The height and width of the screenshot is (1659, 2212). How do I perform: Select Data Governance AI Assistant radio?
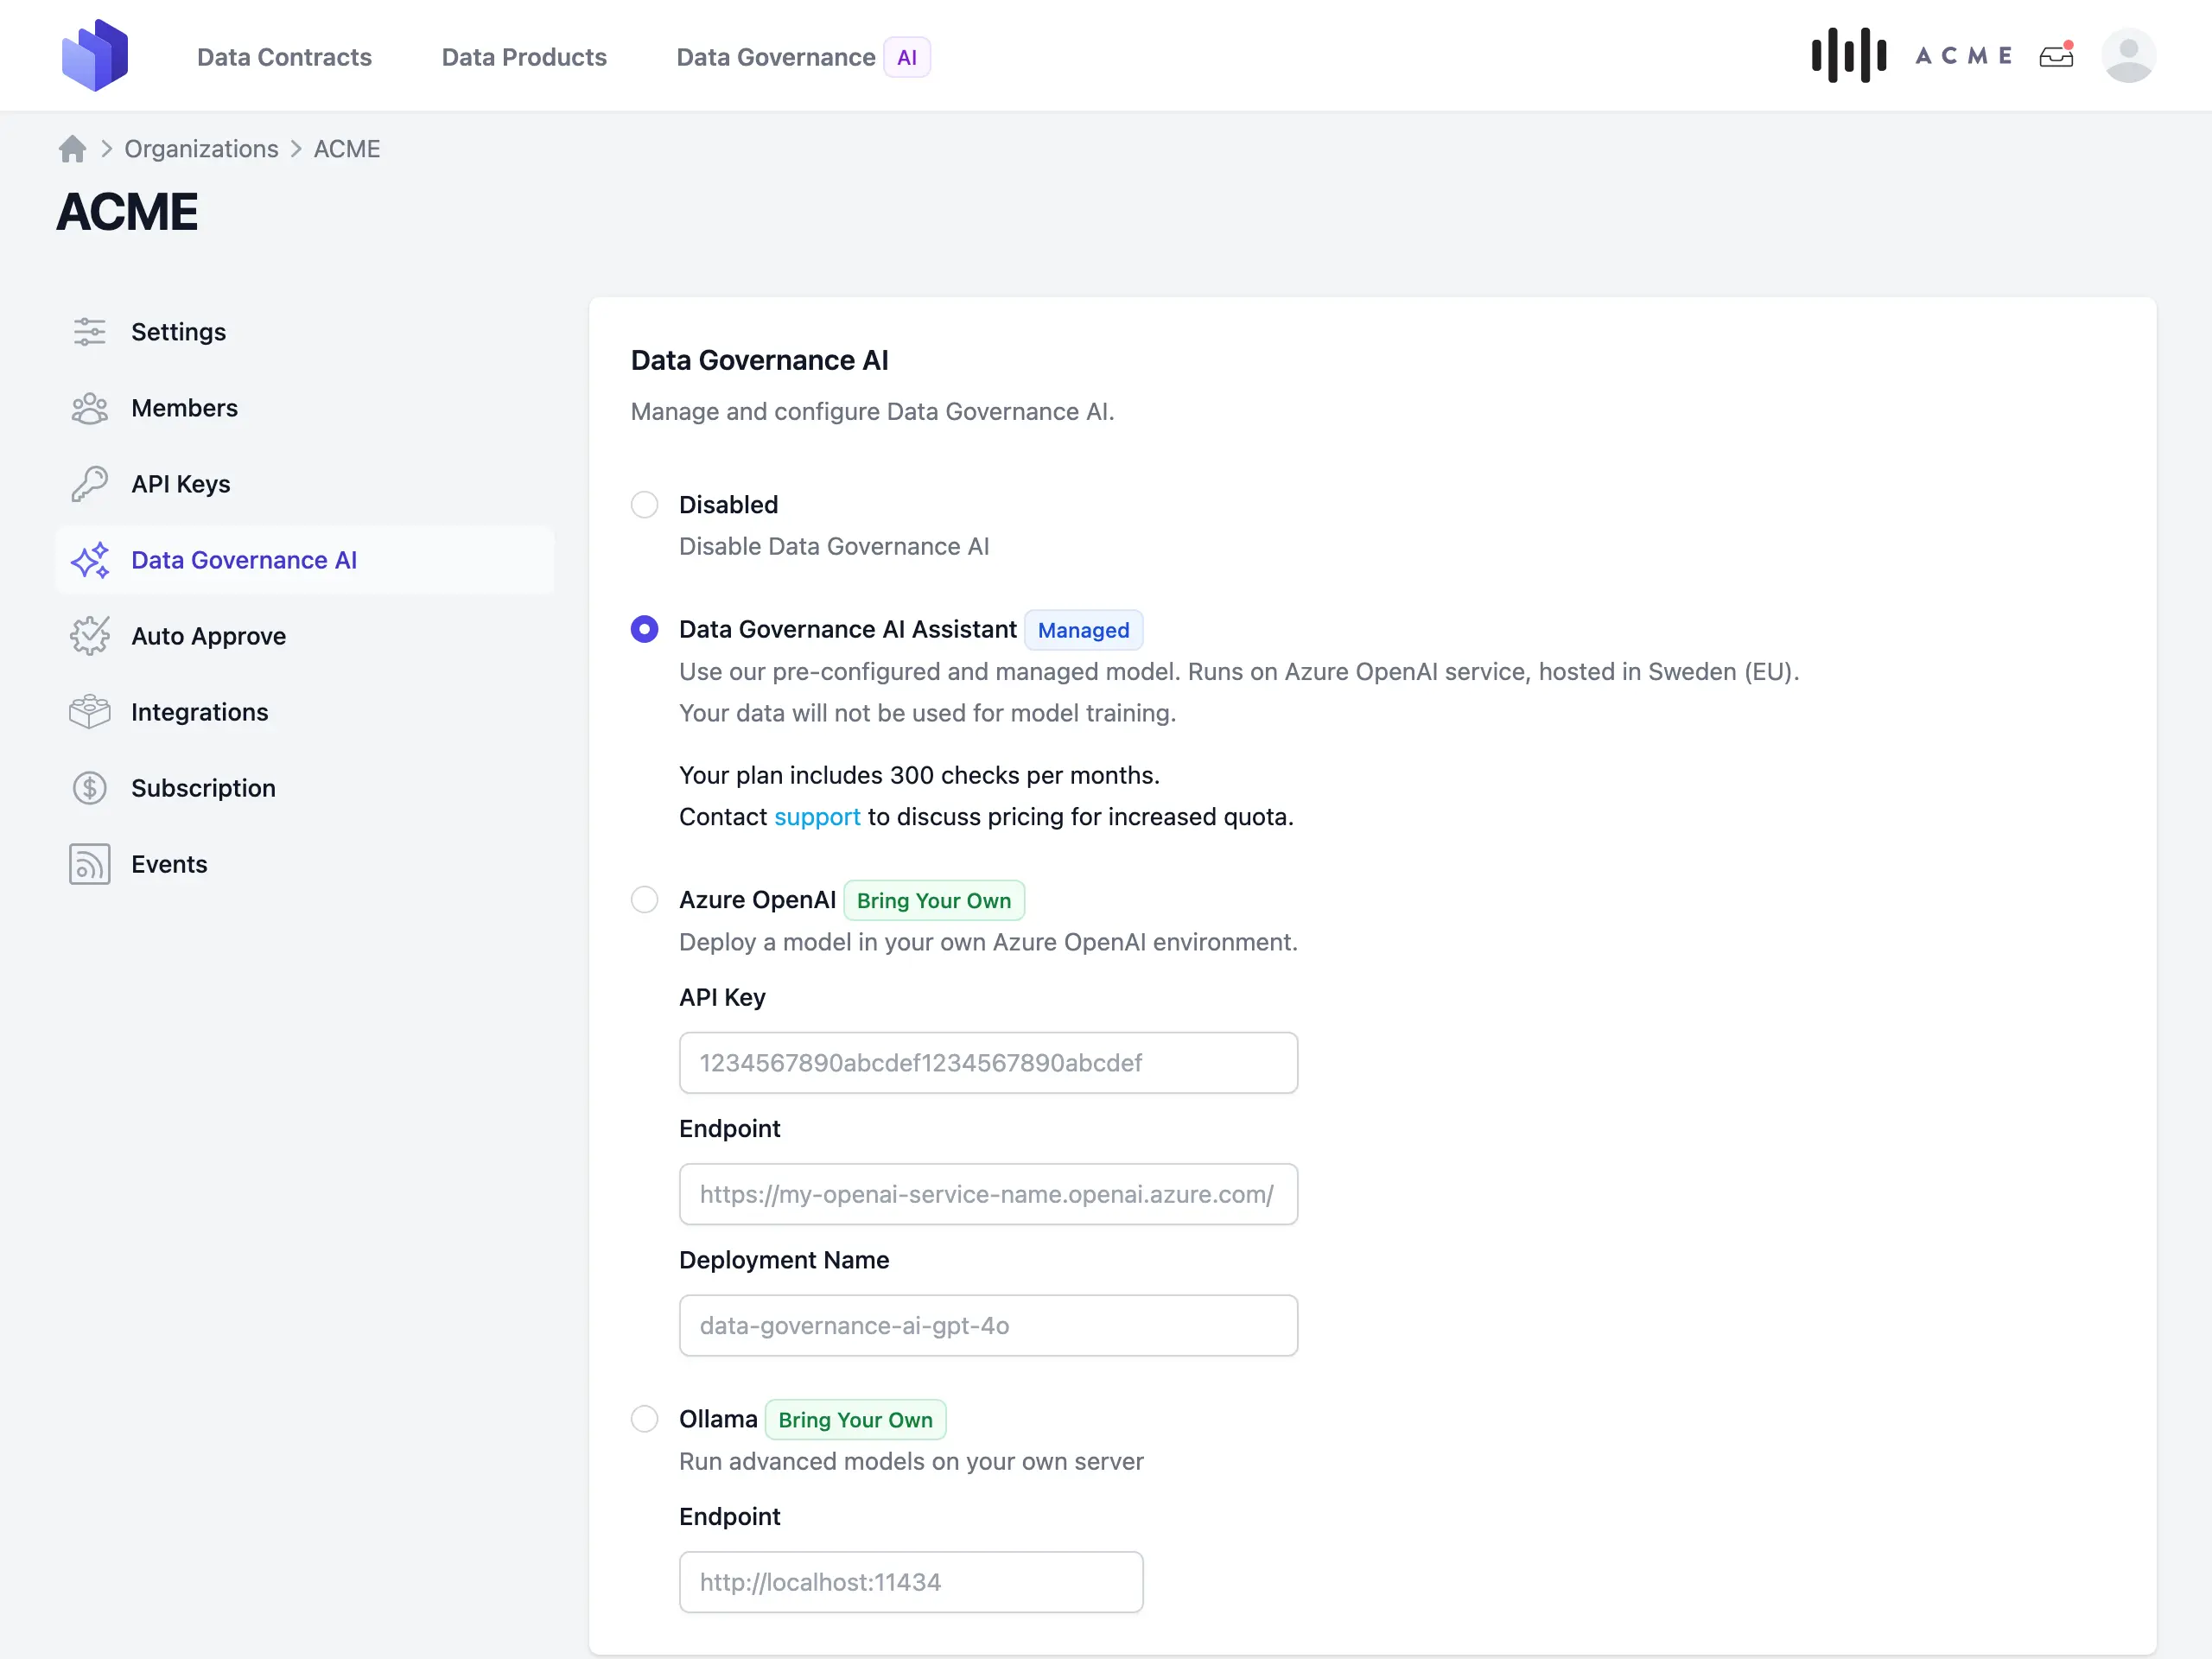pos(645,630)
